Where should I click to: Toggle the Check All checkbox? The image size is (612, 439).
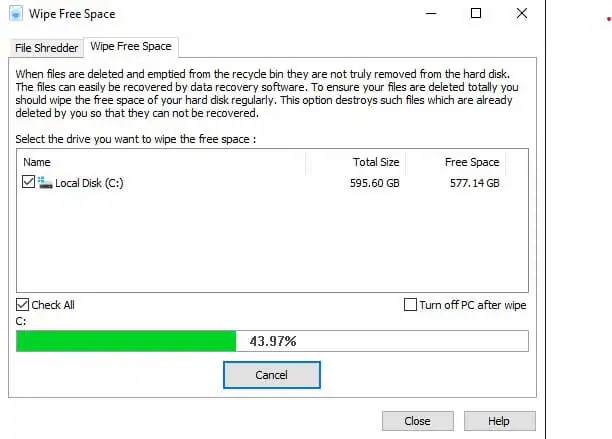pos(23,305)
